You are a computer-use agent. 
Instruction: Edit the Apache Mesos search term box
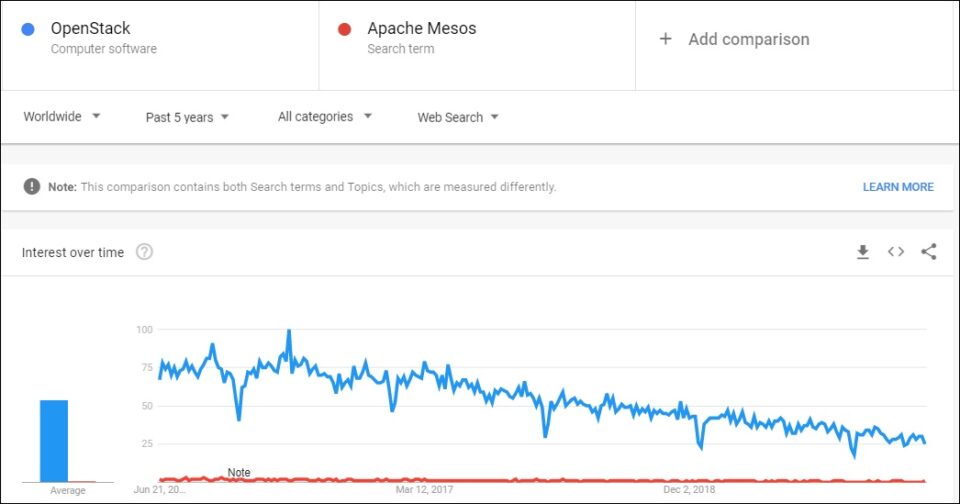click(x=477, y=45)
